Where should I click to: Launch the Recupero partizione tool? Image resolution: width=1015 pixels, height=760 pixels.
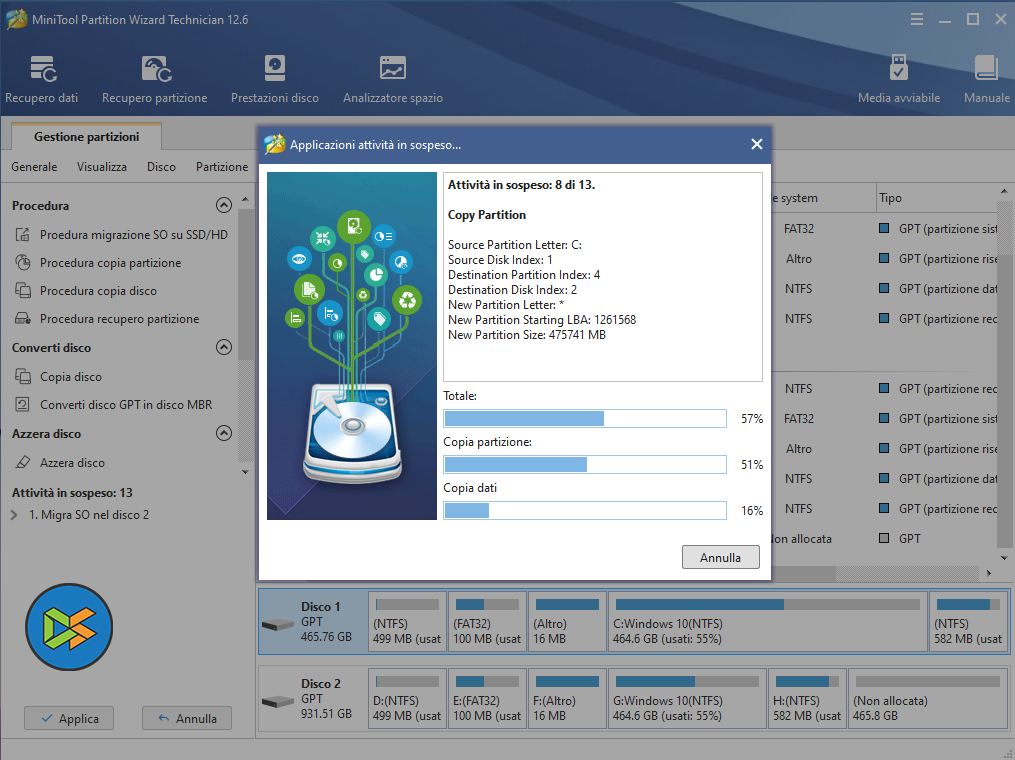point(154,79)
